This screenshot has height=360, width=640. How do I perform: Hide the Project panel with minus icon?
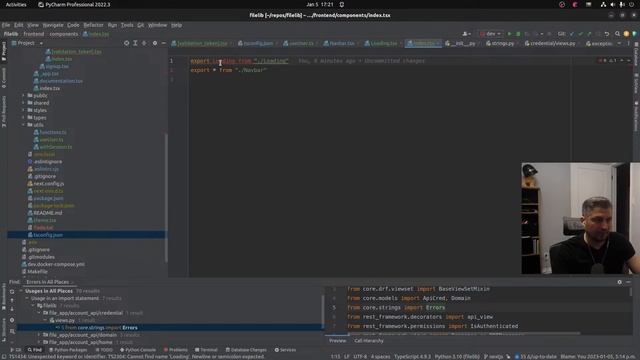click(164, 43)
